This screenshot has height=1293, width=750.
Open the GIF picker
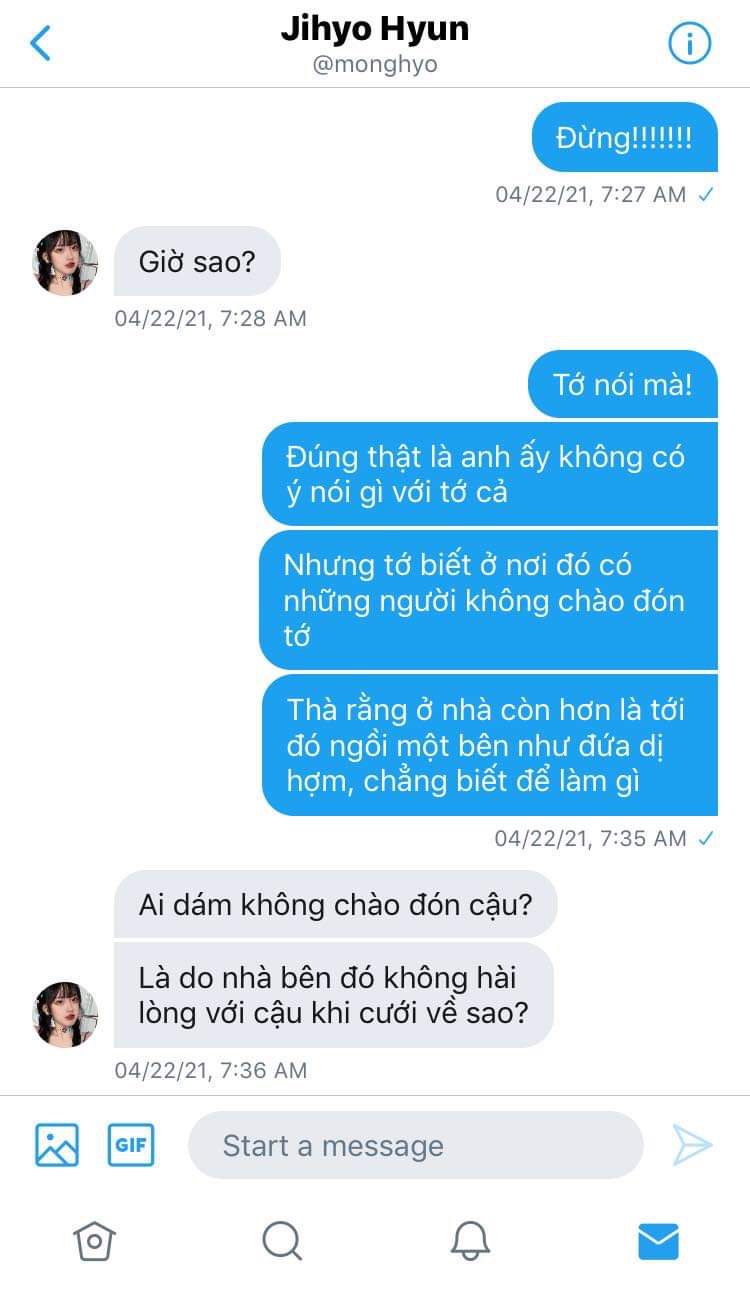point(131,1145)
